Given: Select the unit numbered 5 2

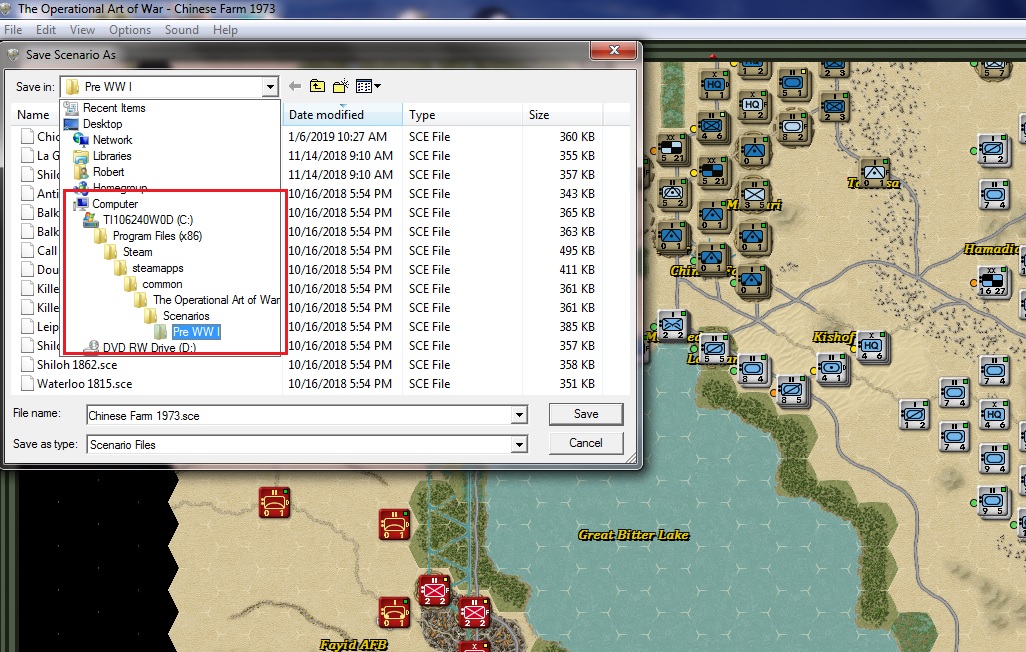Looking at the screenshot, I should point(673,194).
